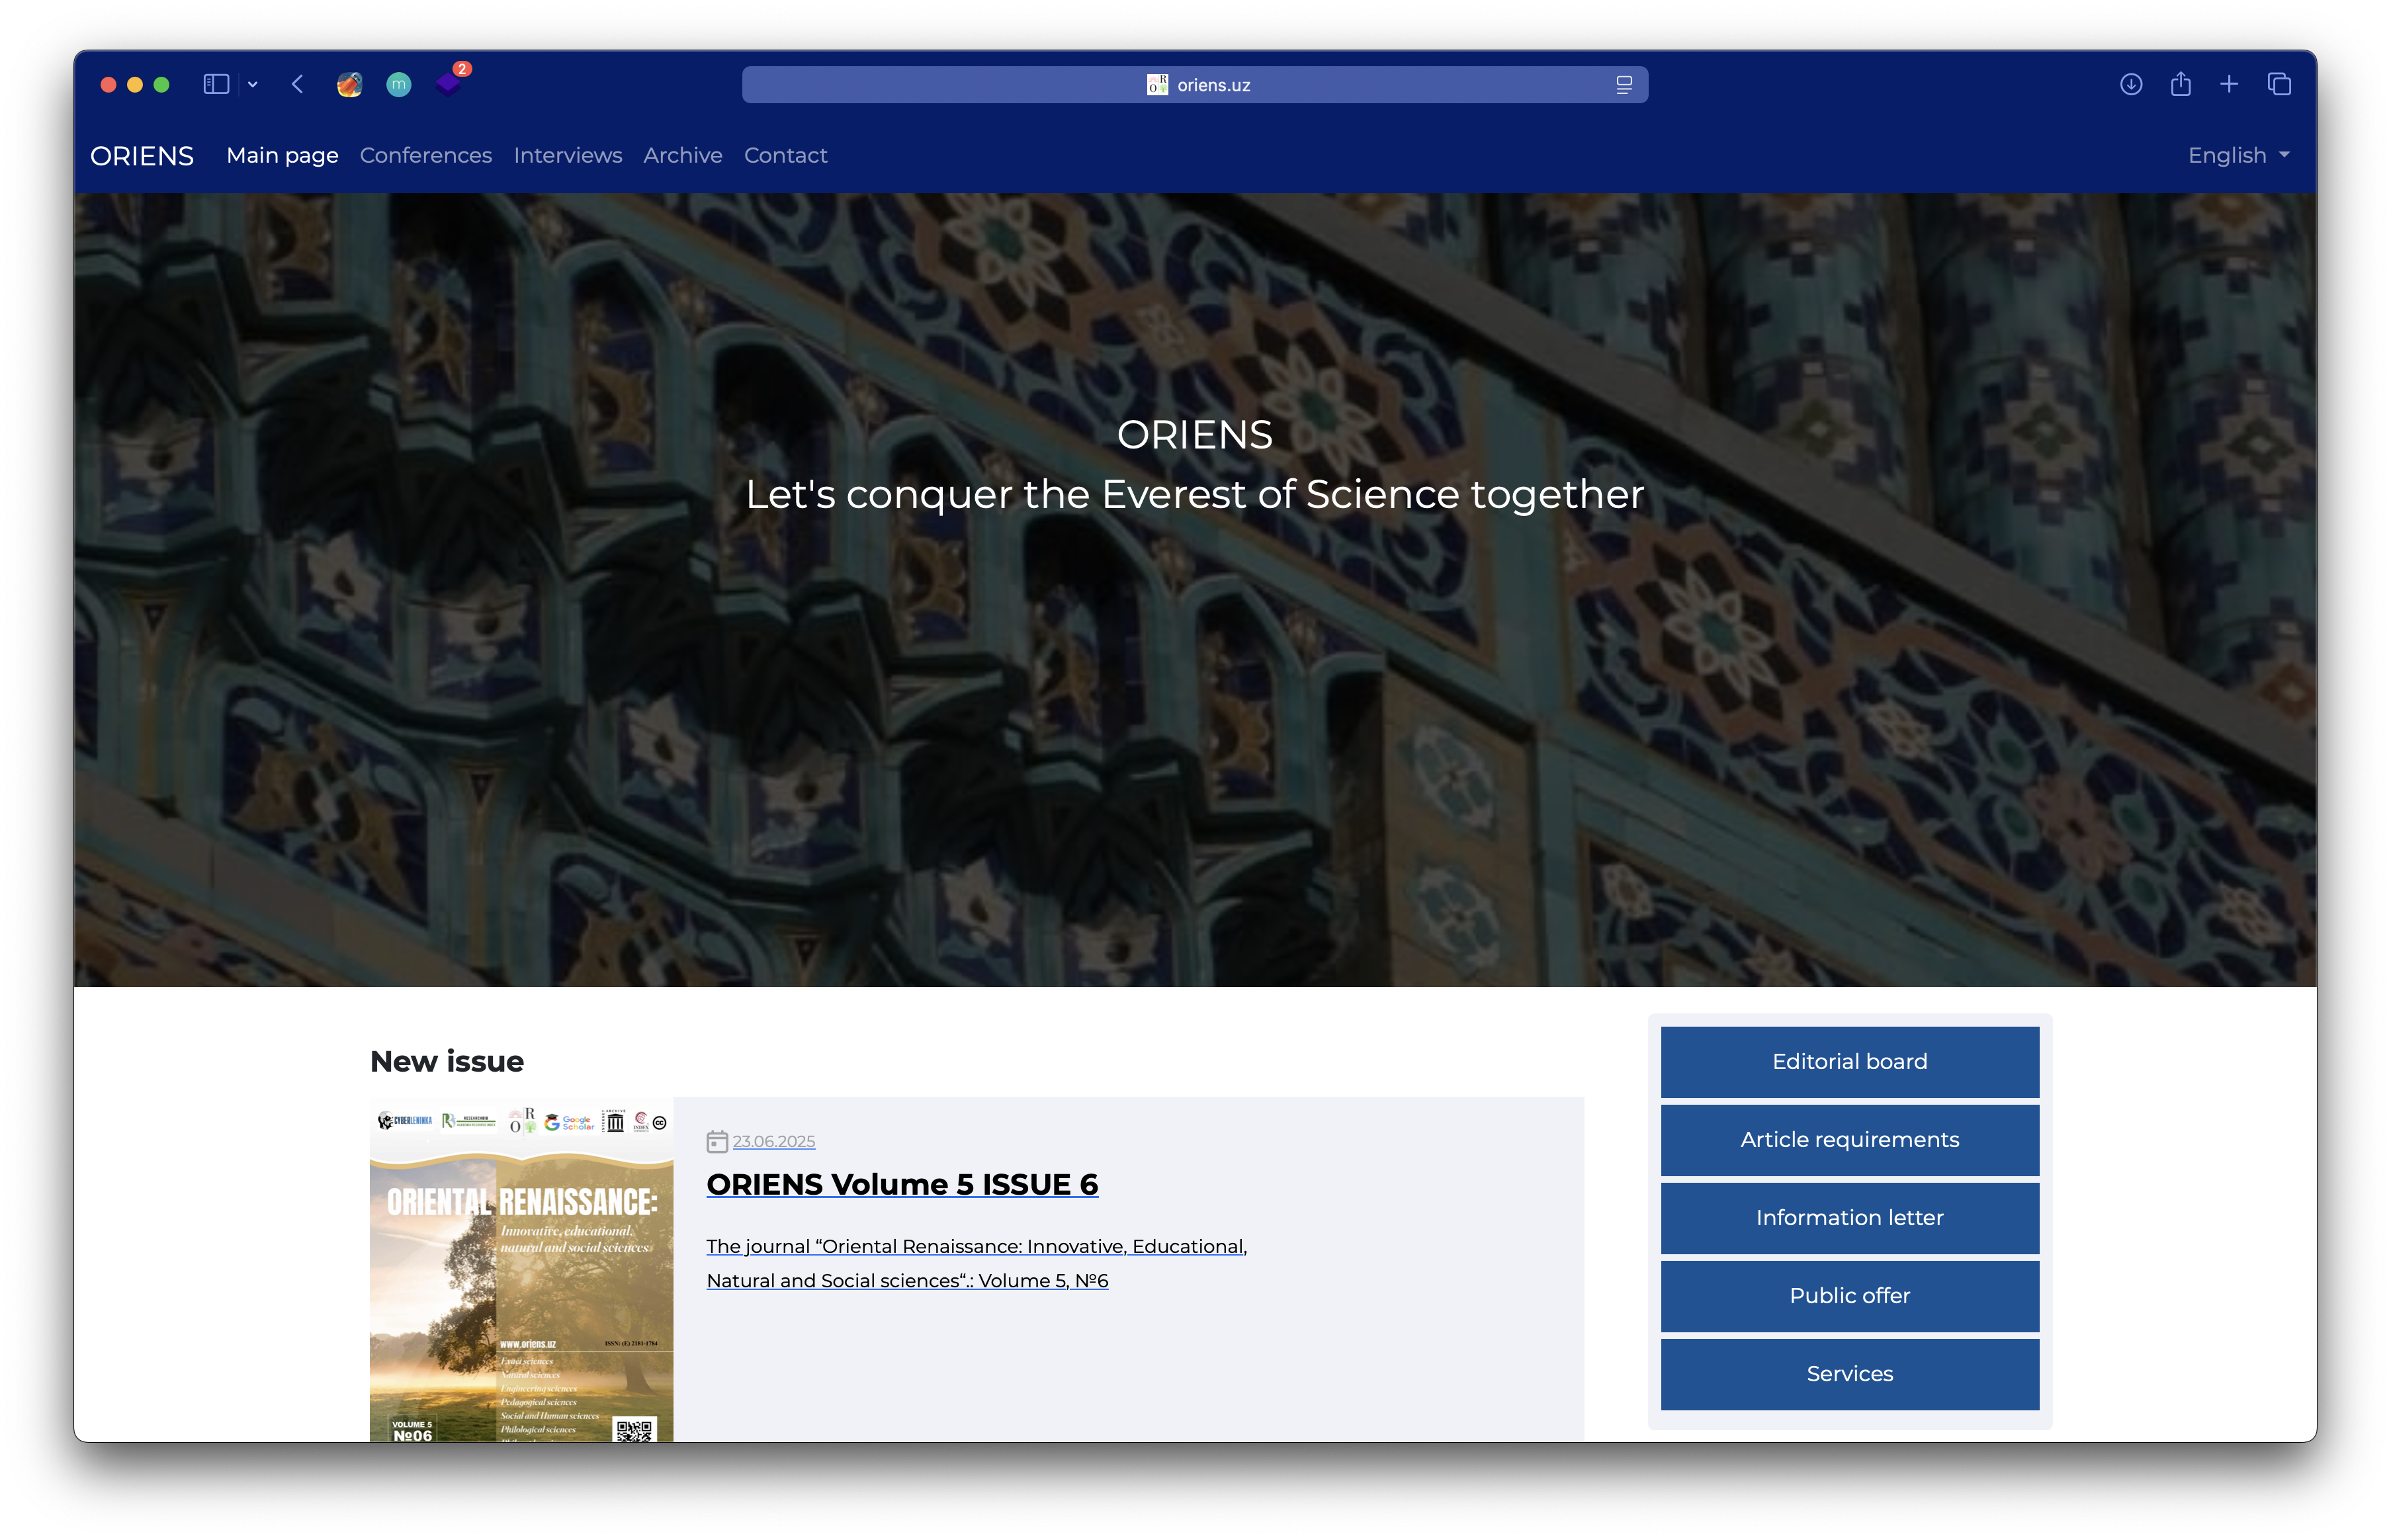Open the Interviews nav item

tap(567, 155)
